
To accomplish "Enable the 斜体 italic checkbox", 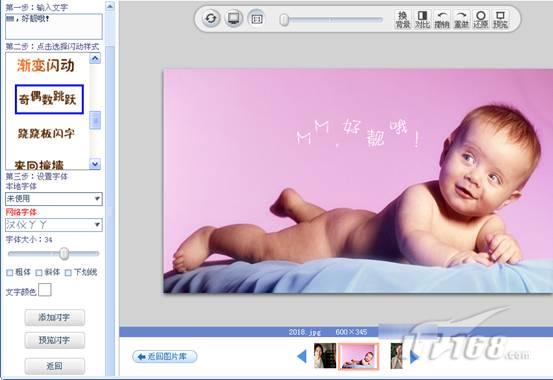I will [x=39, y=272].
